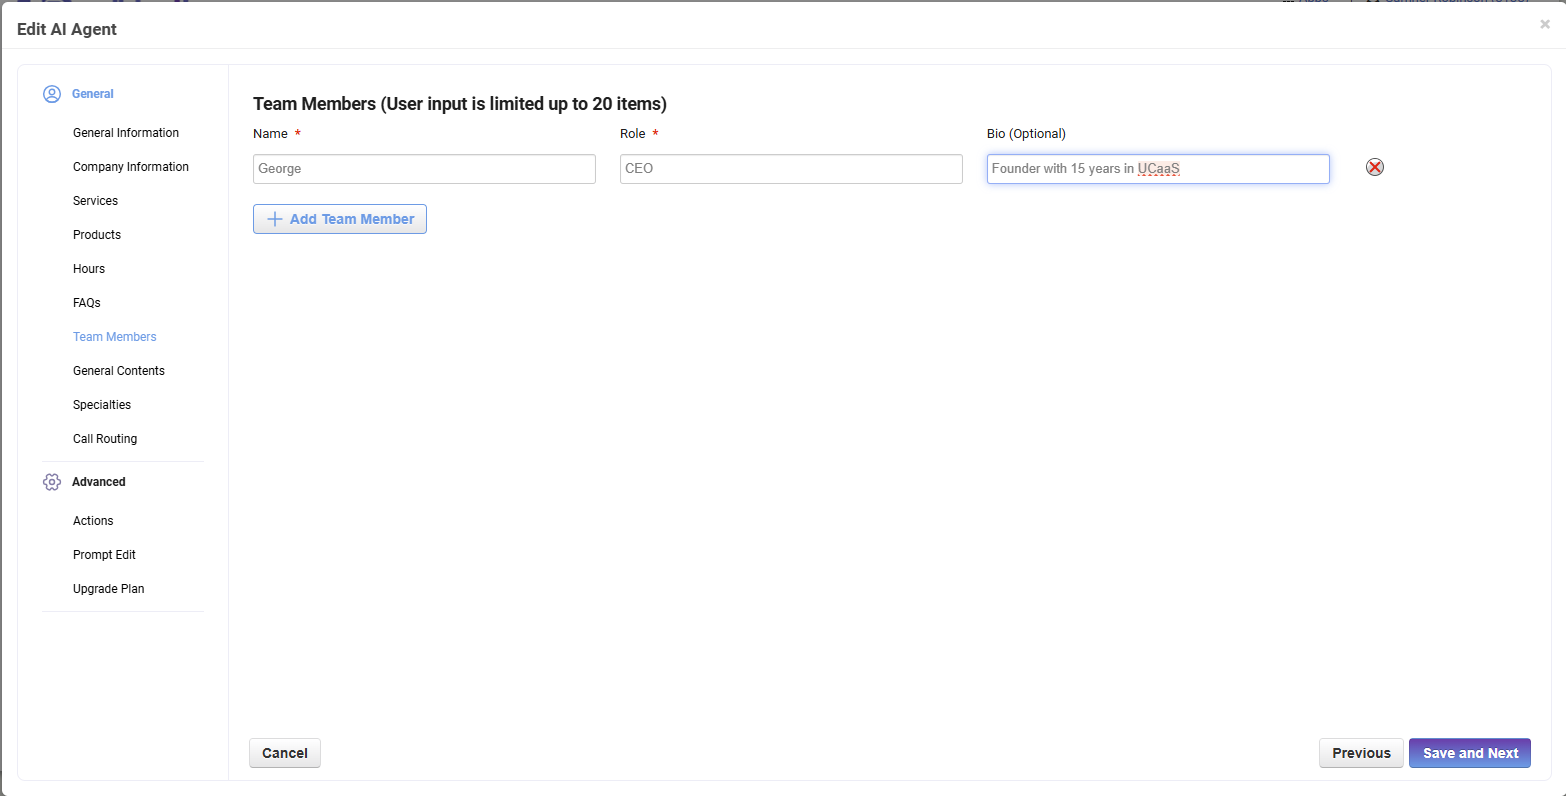The width and height of the screenshot is (1566, 796).
Task: Go to FAQs section
Action: [x=87, y=303]
